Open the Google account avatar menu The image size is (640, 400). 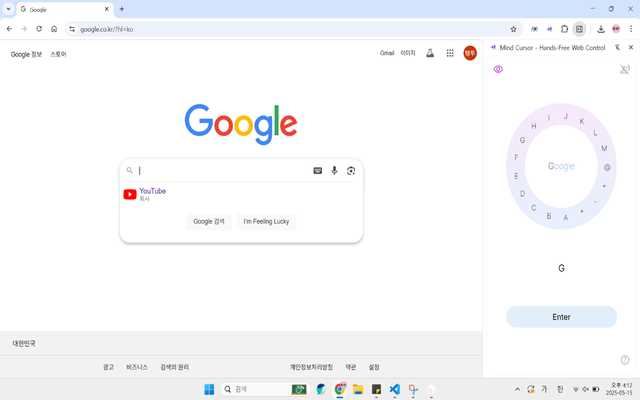click(470, 53)
